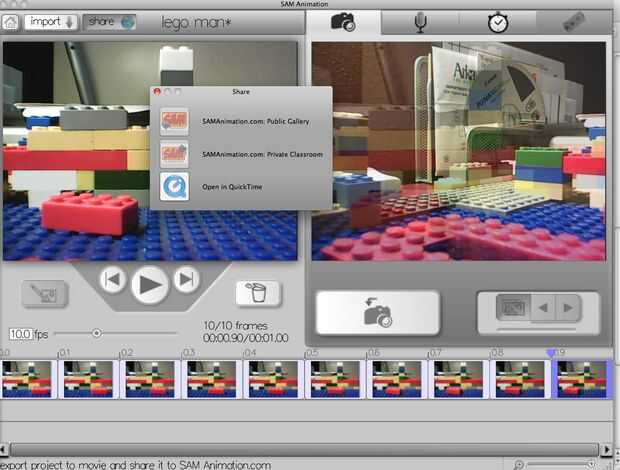
Task: Adjust the overlay opacity slider
Action: coord(536,328)
